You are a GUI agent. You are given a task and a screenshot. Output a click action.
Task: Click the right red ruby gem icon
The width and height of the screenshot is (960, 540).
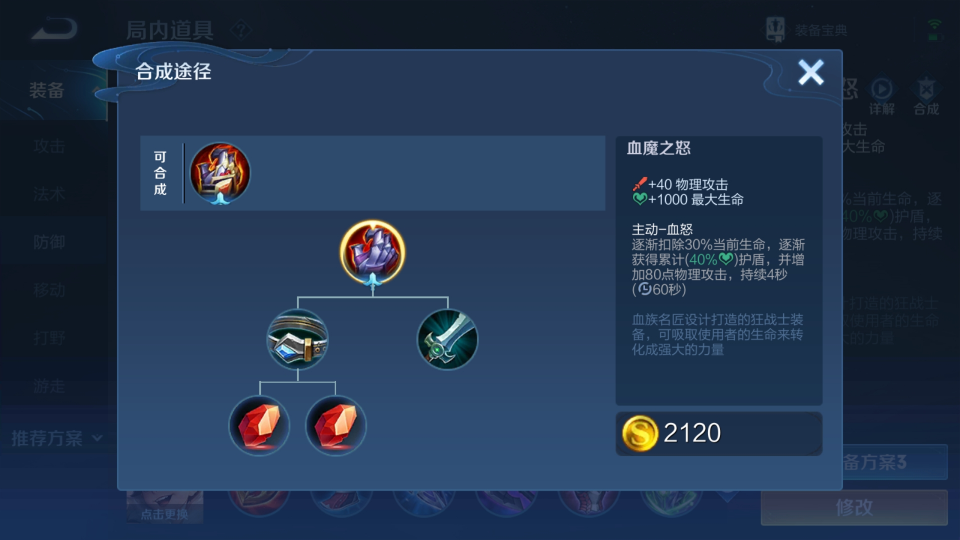pos(336,426)
